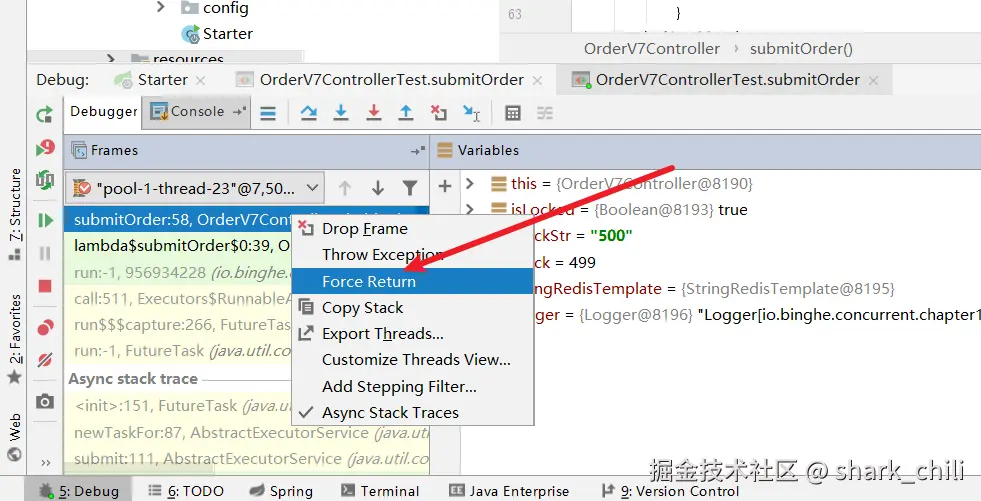This screenshot has height=501, width=981.
Task: Choose Add Stepping Filter menu item
Action: point(413,387)
